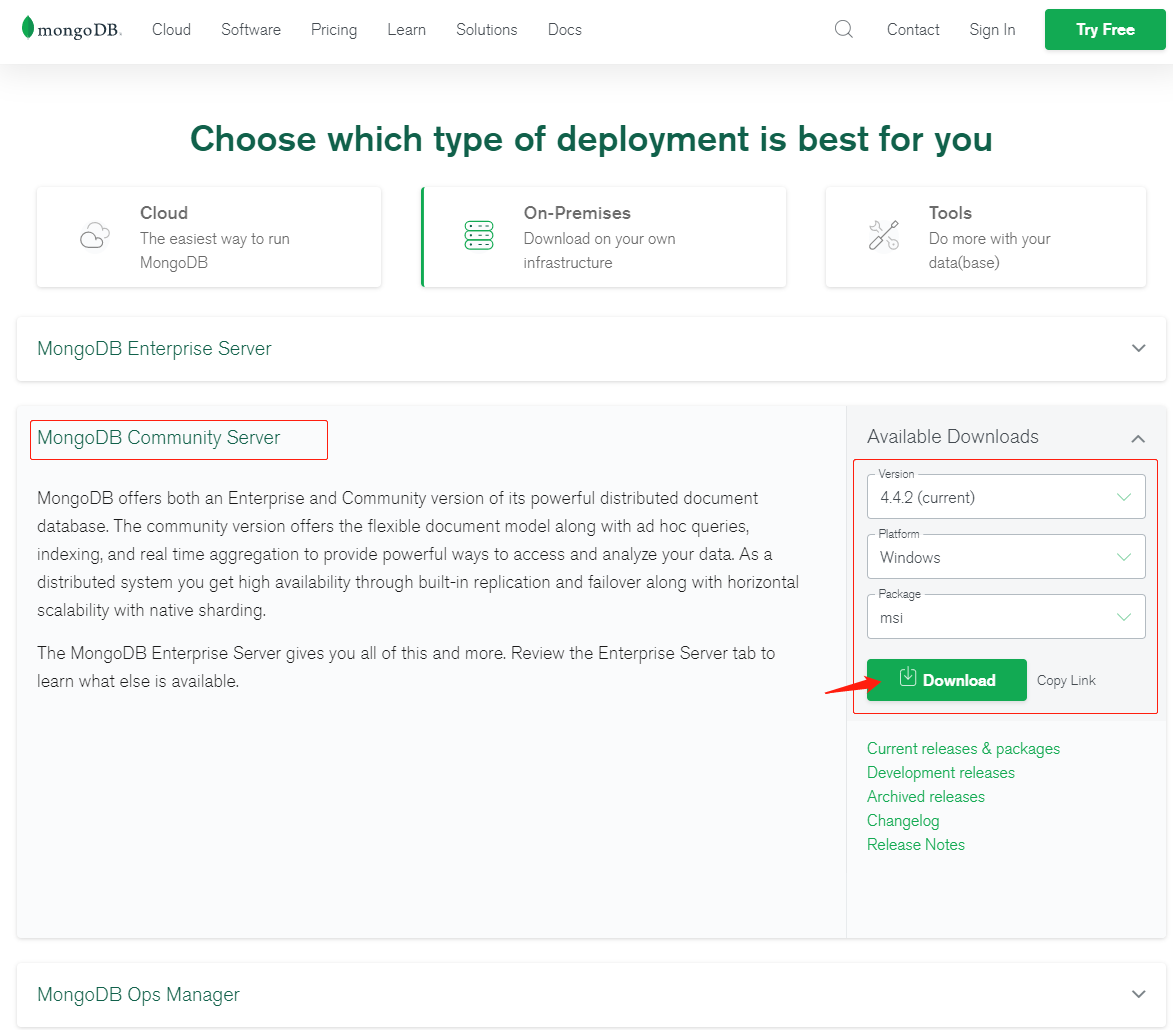Open the Archived releases link
1173x1030 pixels.
(x=926, y=797)
